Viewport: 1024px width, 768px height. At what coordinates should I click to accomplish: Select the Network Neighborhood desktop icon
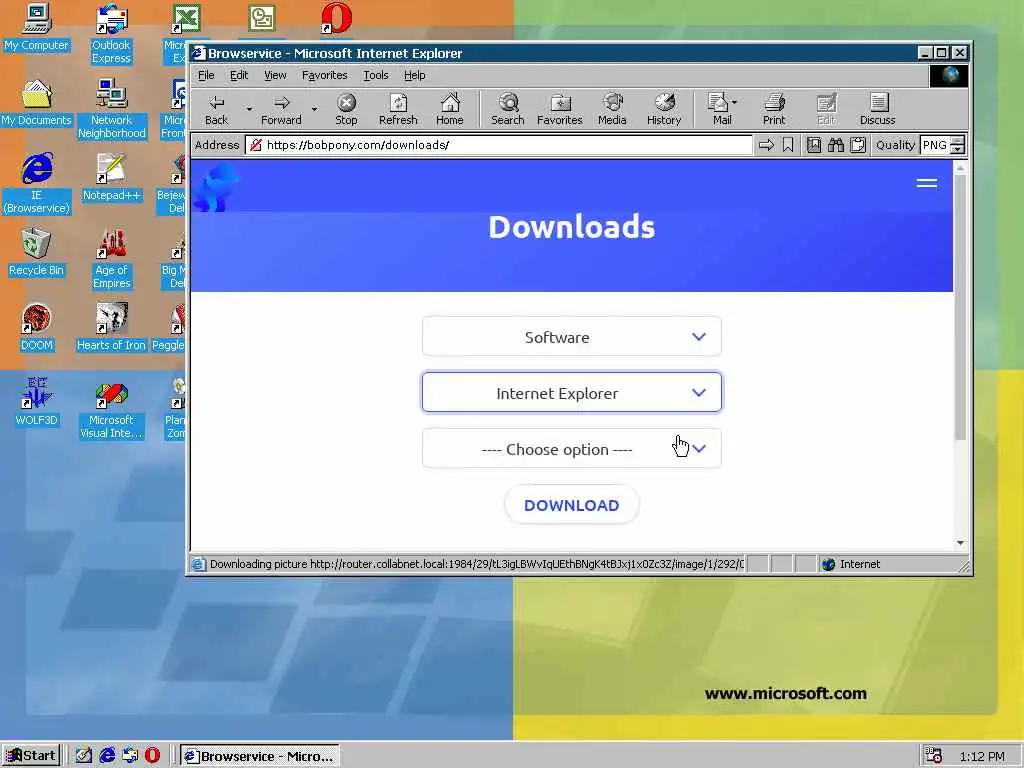[112, 108]
